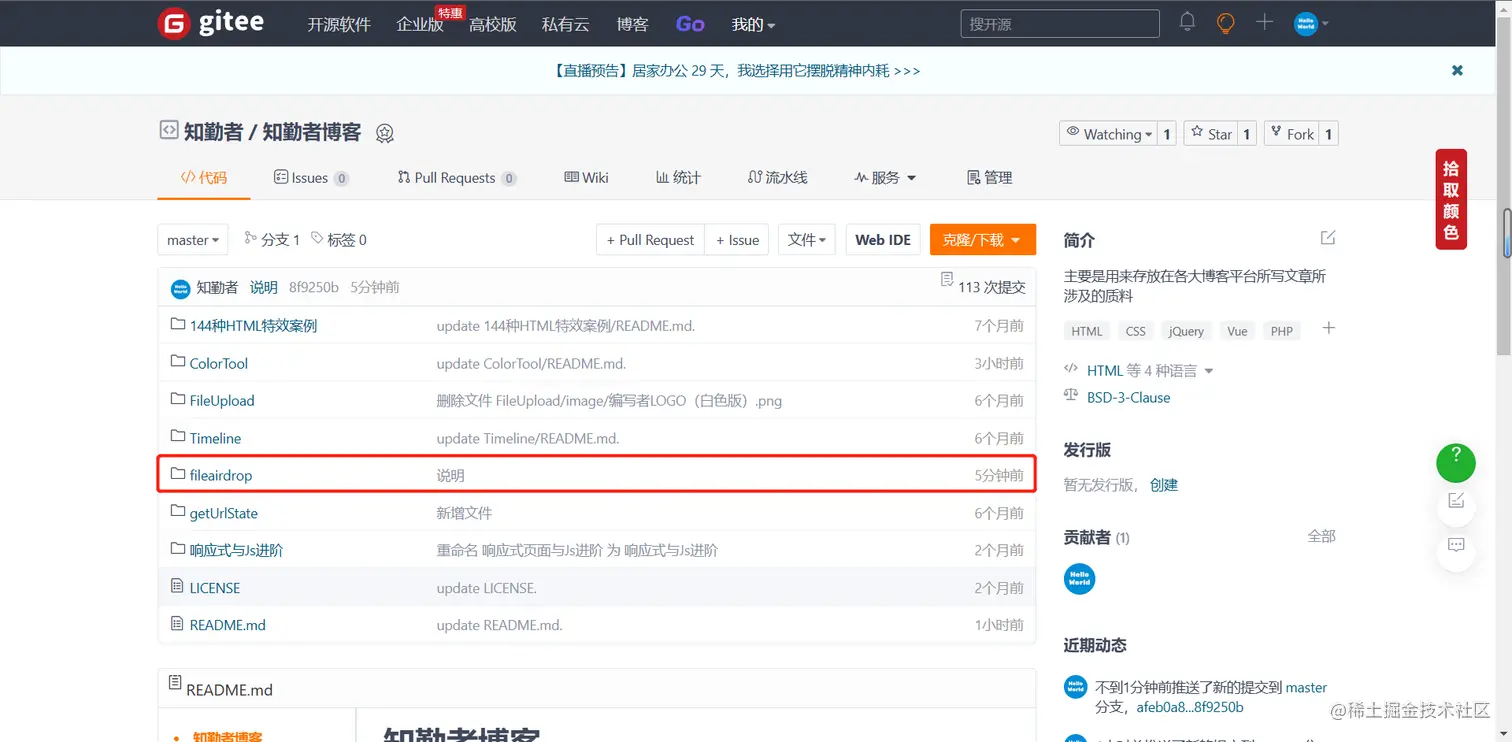This screenshot has height=742, width=1512.
Task: Open the 博客 menu in top navigation
Action: click(632, 23)
